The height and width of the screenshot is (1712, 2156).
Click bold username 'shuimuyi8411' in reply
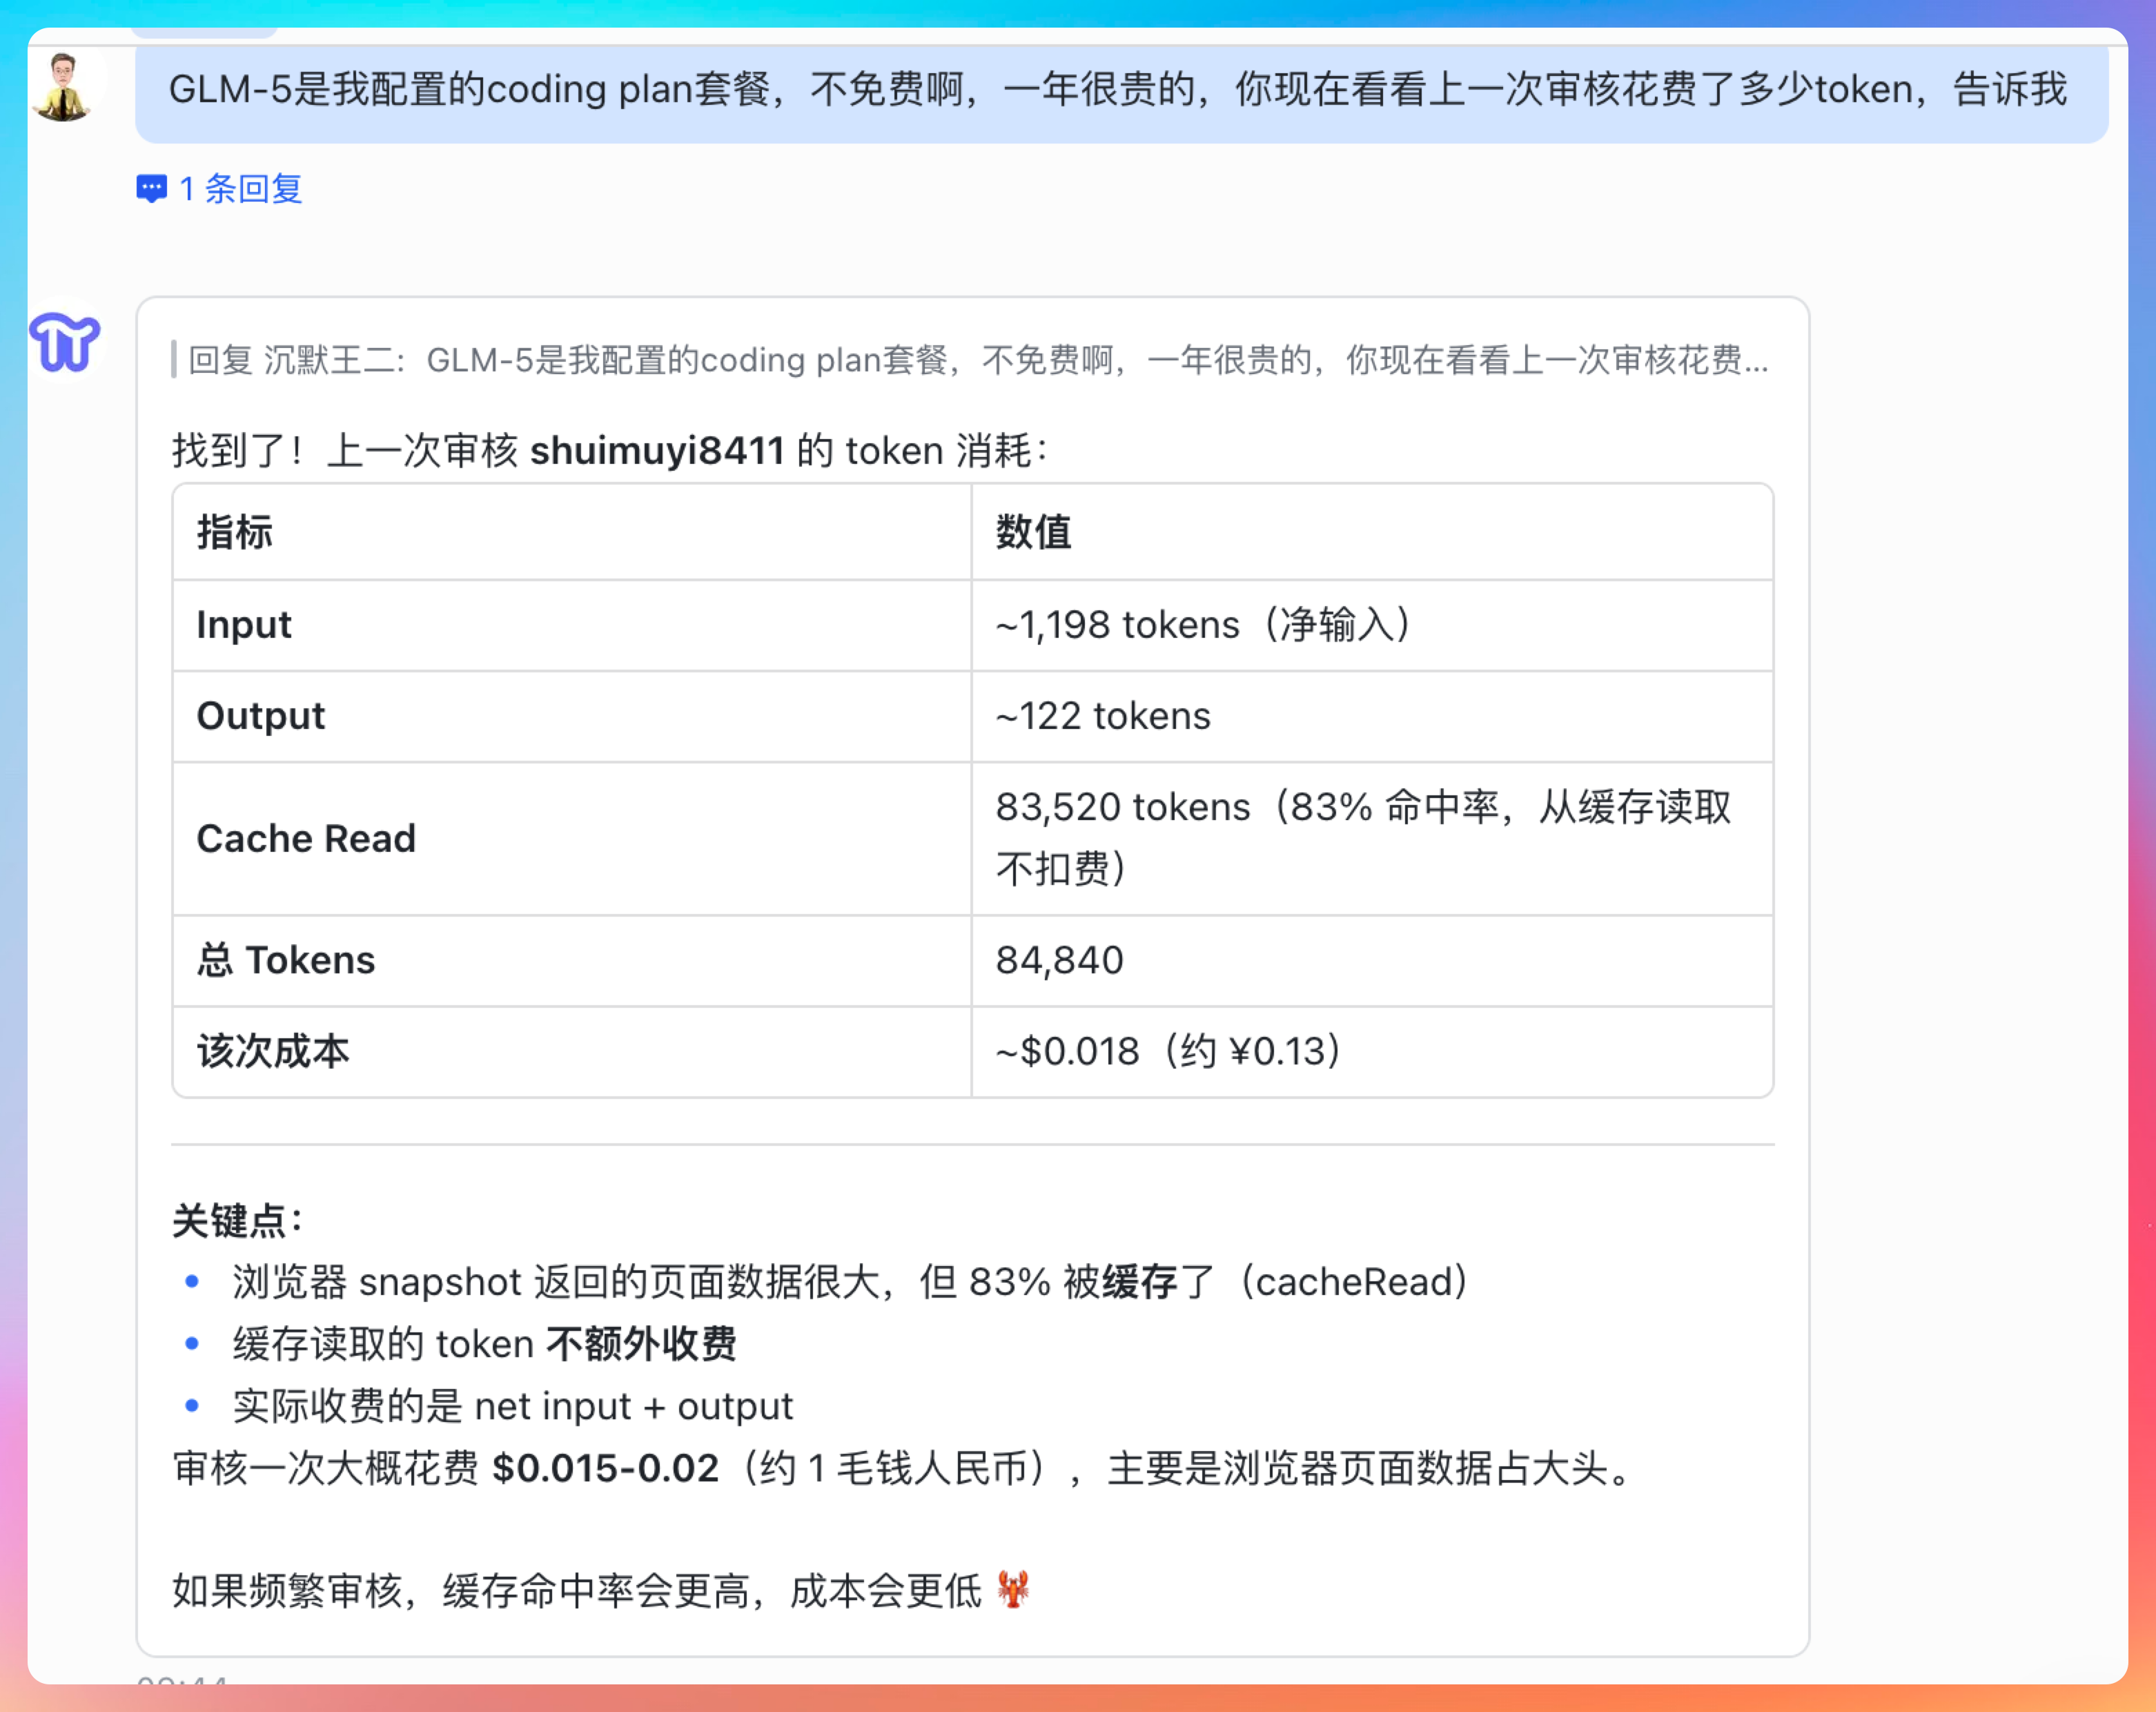point(656,451)
